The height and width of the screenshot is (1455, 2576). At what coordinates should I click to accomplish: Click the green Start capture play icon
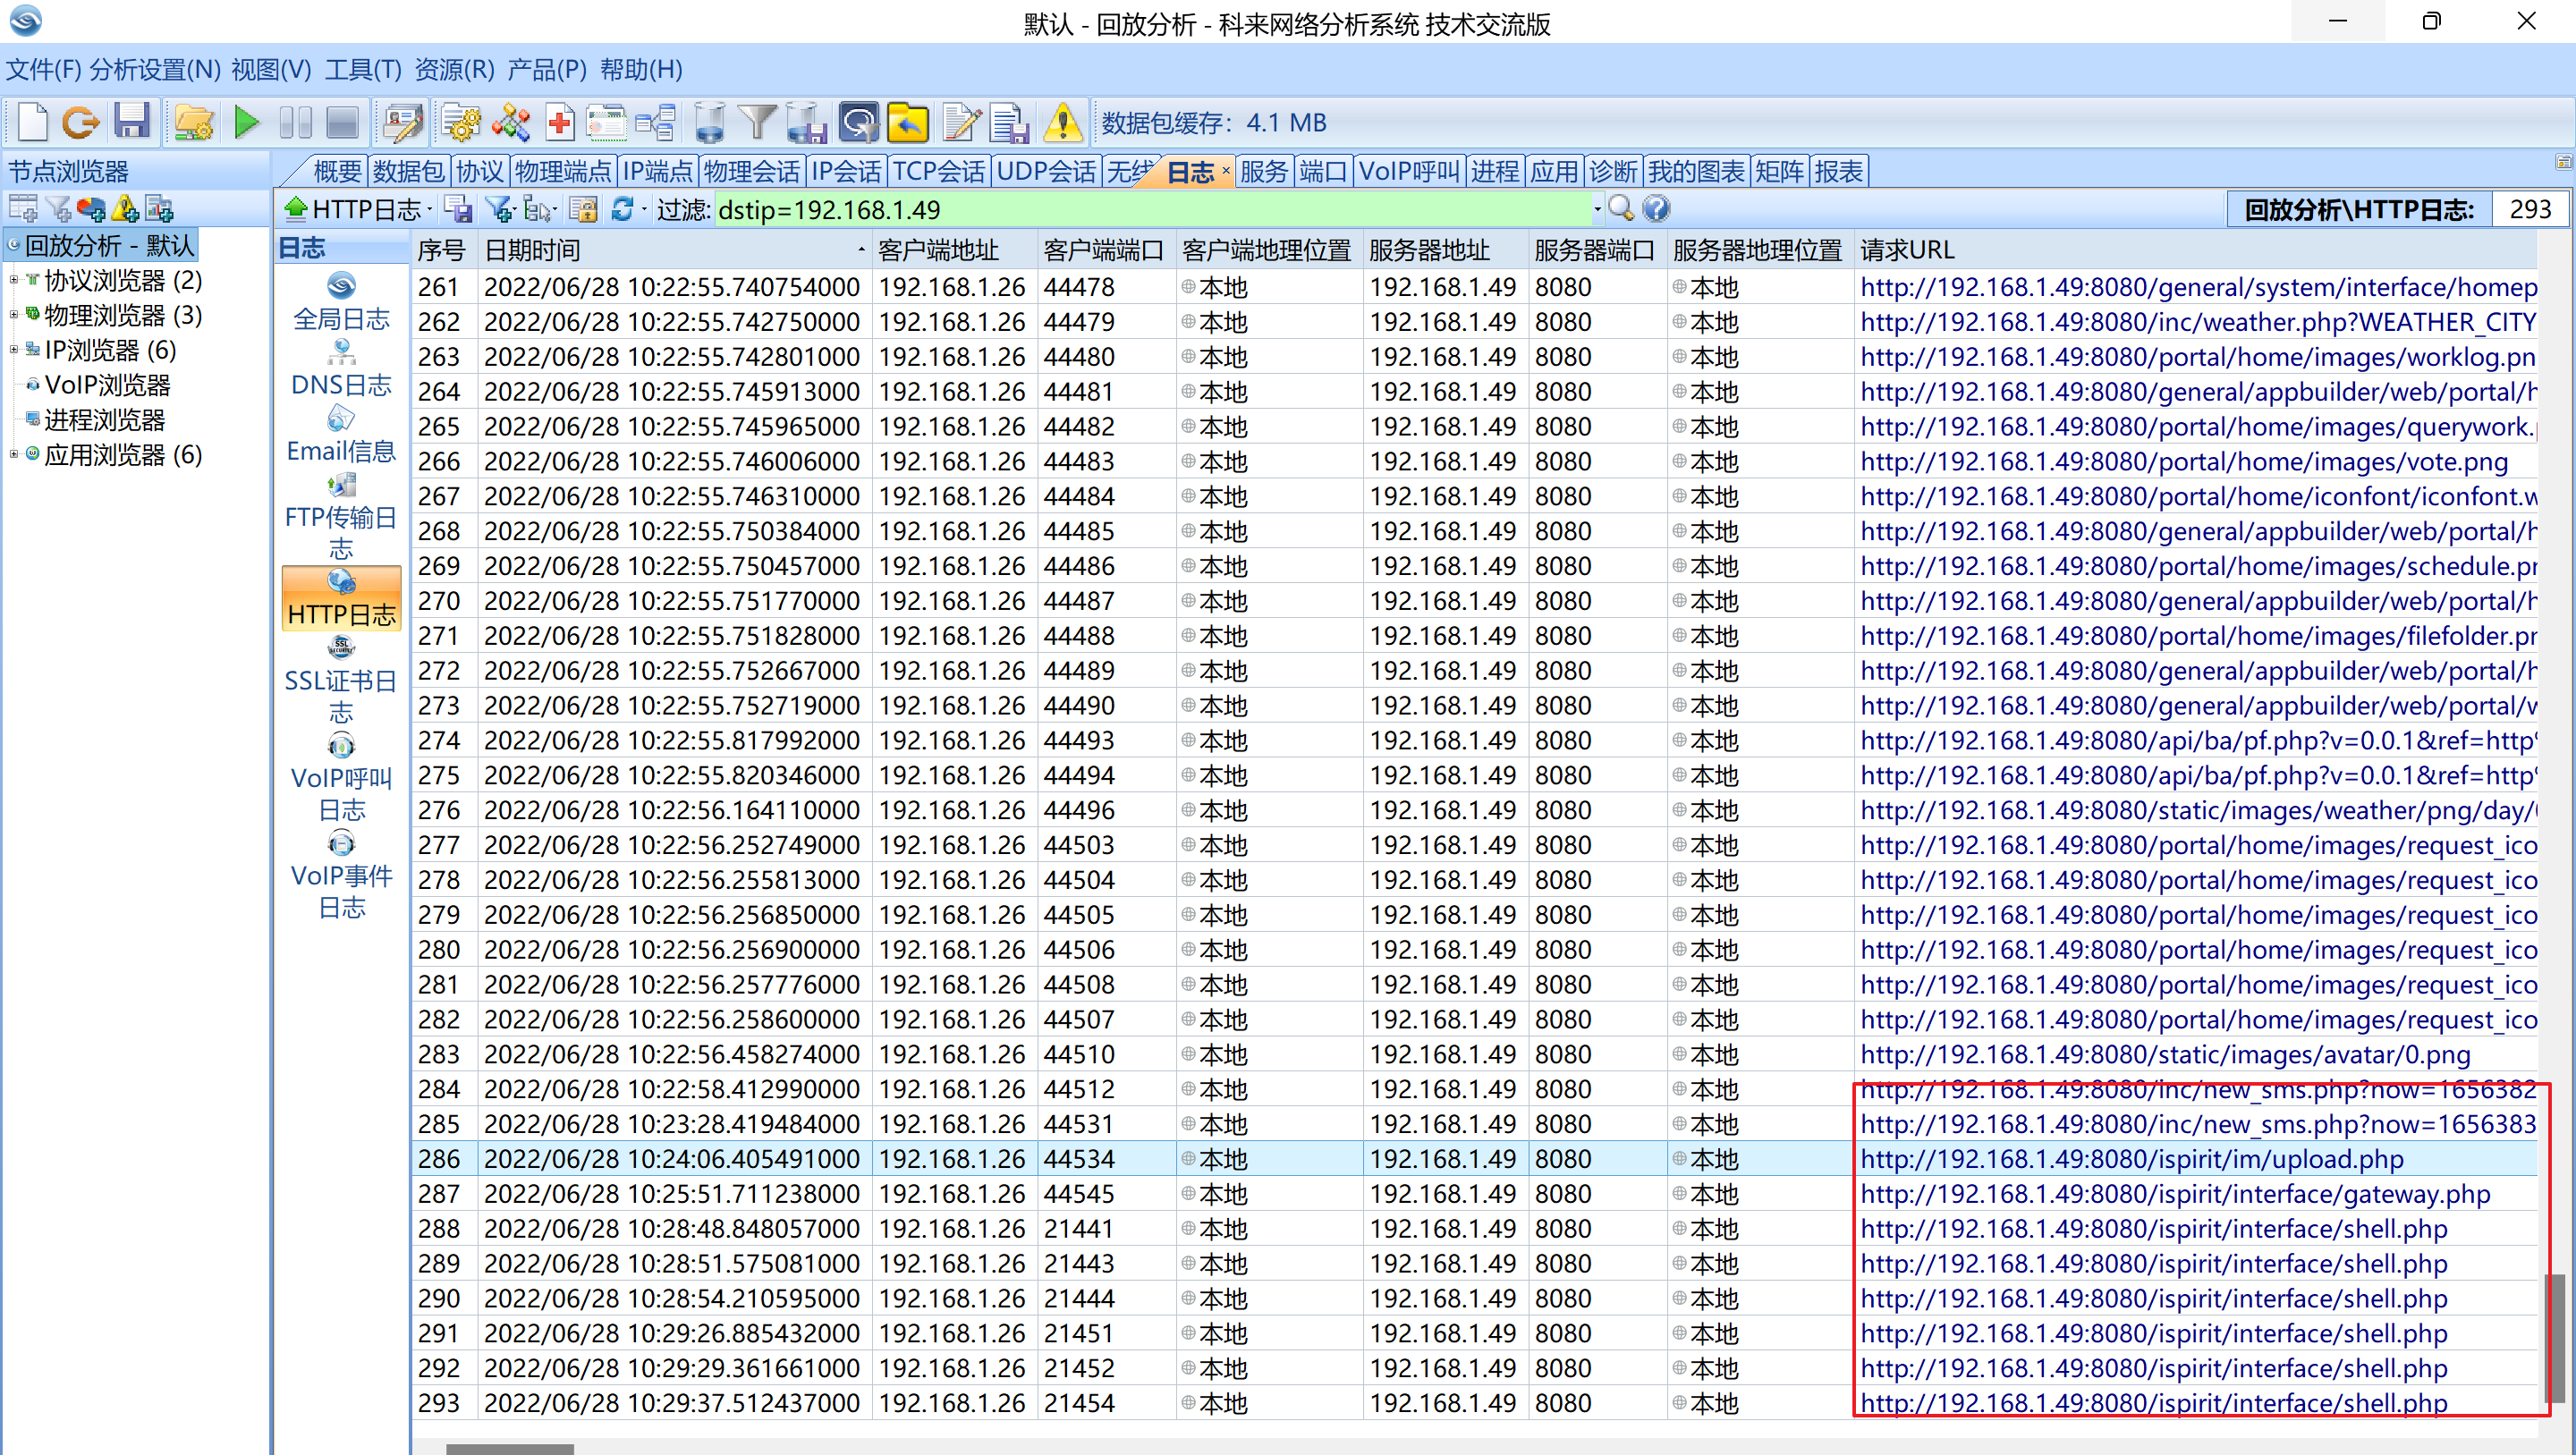(246, 123)
